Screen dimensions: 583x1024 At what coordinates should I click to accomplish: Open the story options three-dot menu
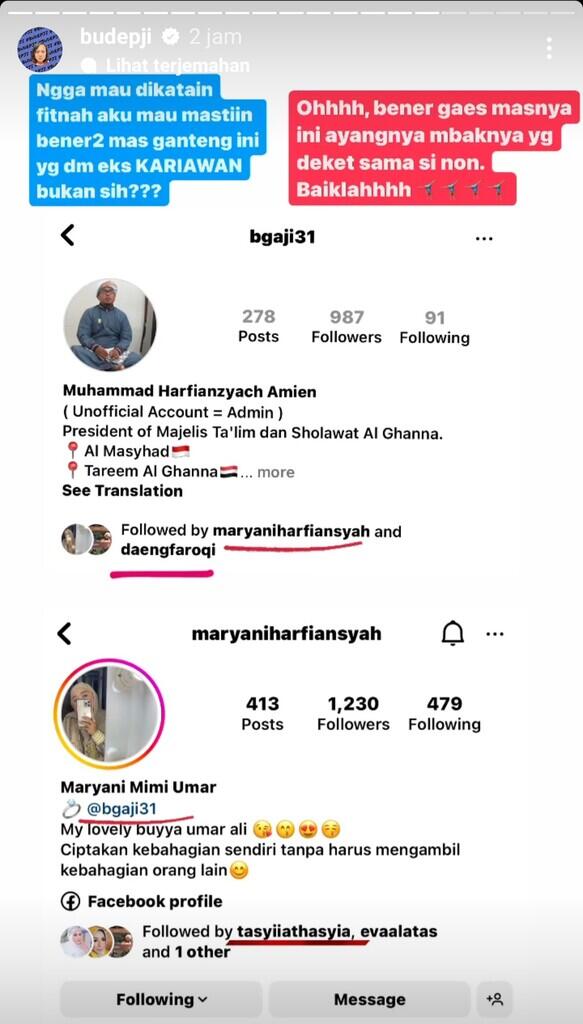click(549, 48)
